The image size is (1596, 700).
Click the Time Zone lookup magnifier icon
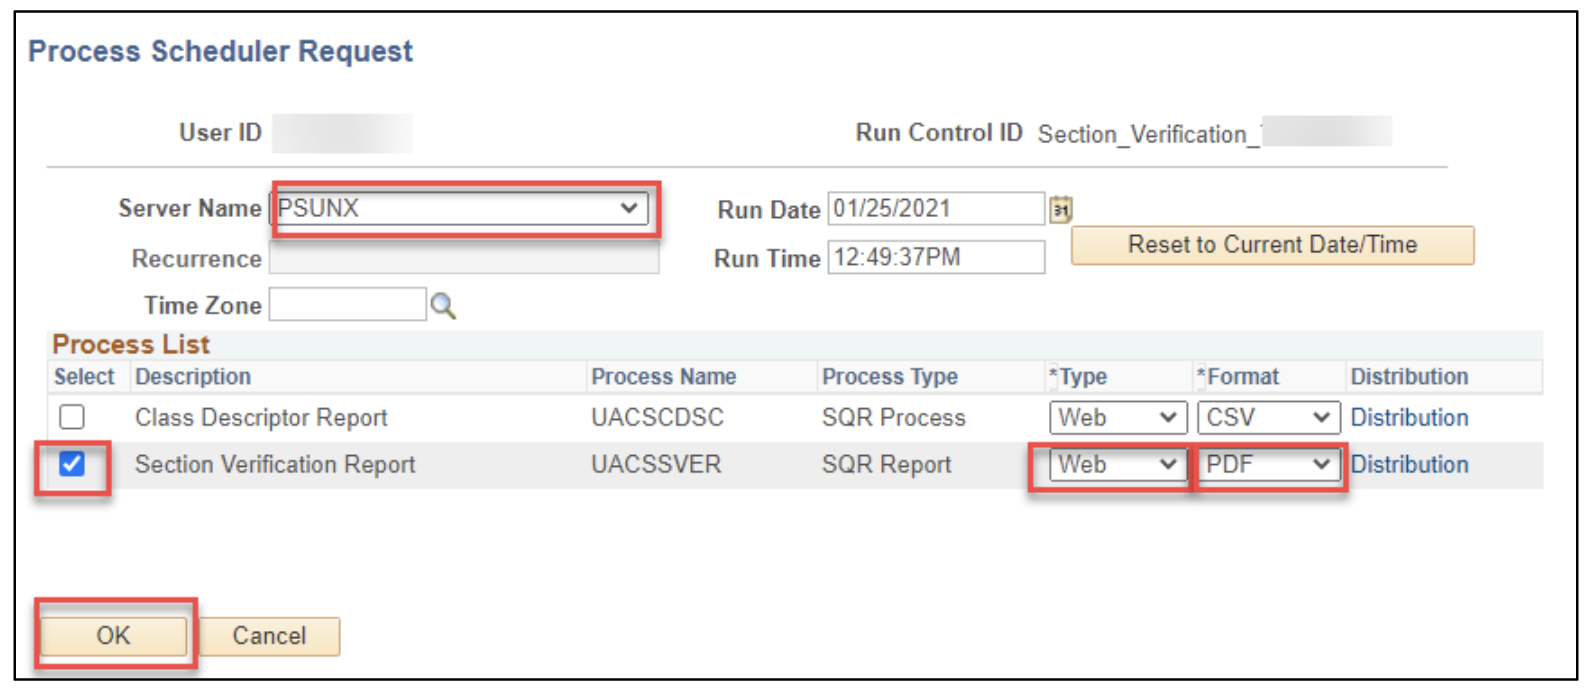pyautogui.click(x=442, y=306)
